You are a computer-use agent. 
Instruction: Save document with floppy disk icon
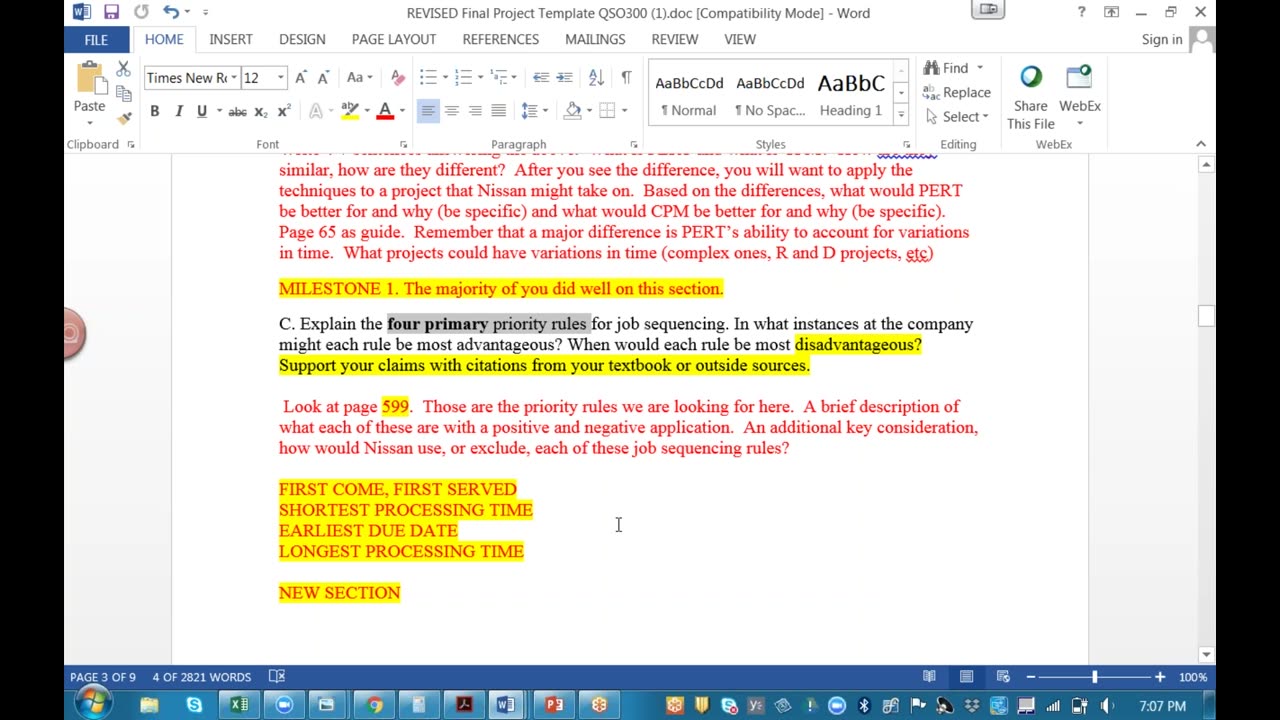coord(111,12)
